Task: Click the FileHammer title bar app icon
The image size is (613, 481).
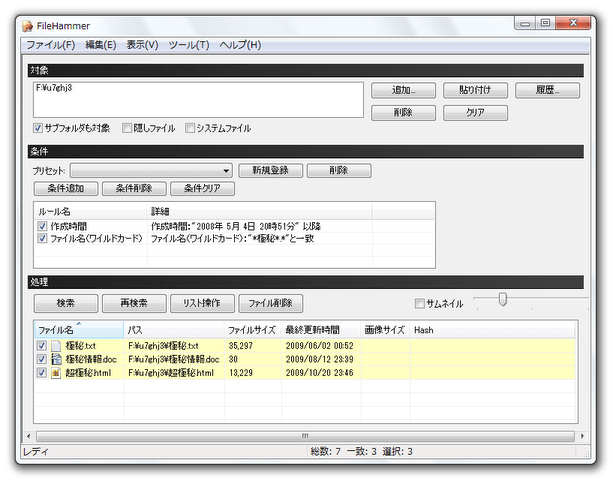Action: coord(27,26)
